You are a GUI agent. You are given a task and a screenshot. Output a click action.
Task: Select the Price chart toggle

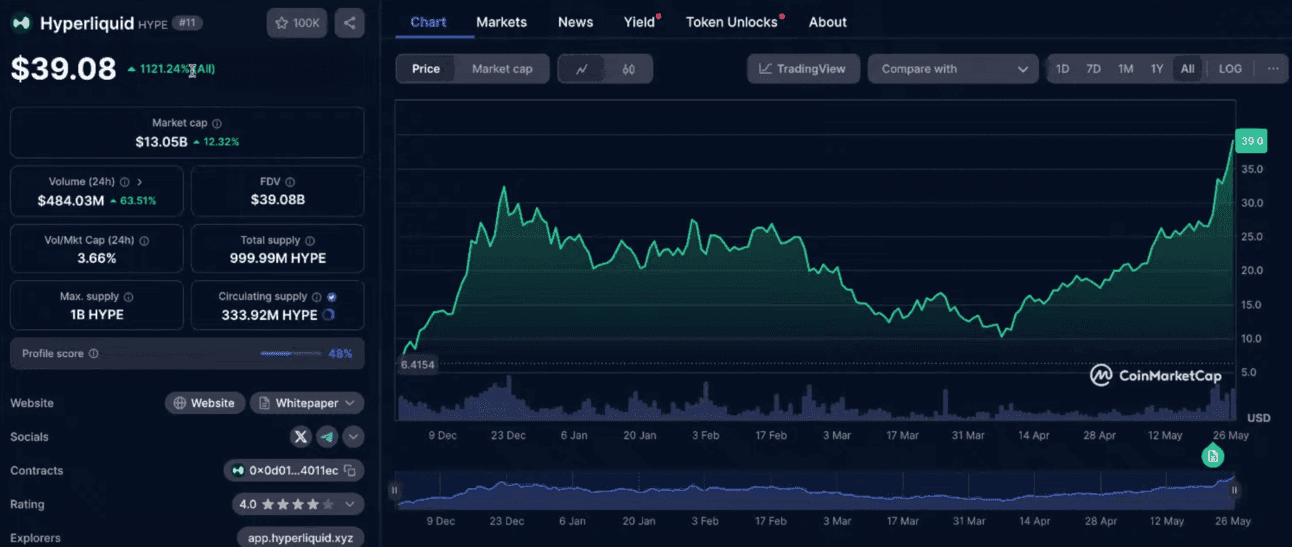point(426,69)
